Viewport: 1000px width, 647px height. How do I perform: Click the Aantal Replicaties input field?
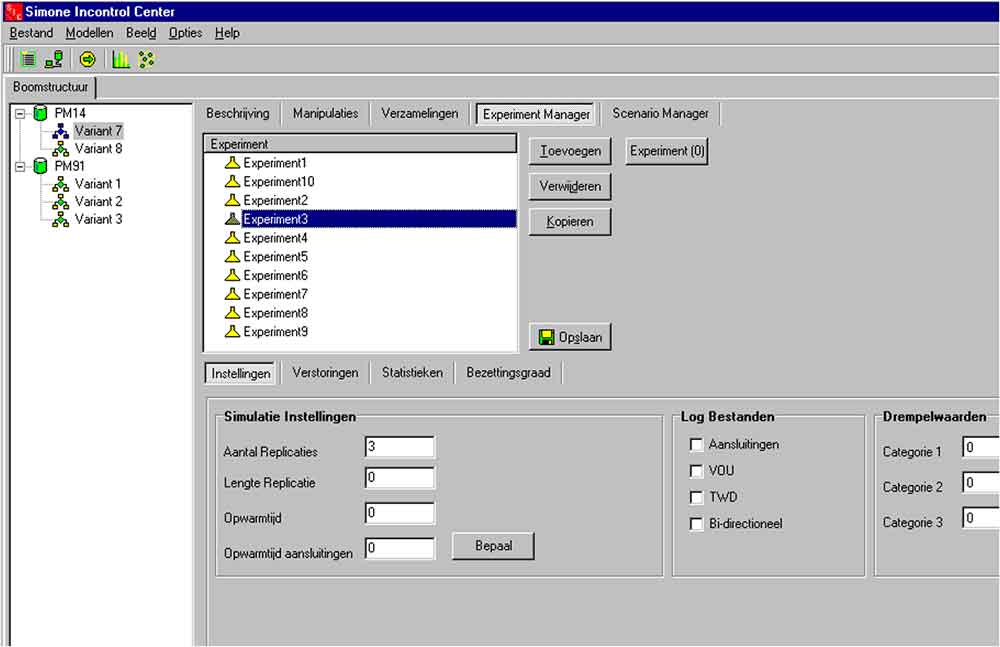(x=399, y=447)
